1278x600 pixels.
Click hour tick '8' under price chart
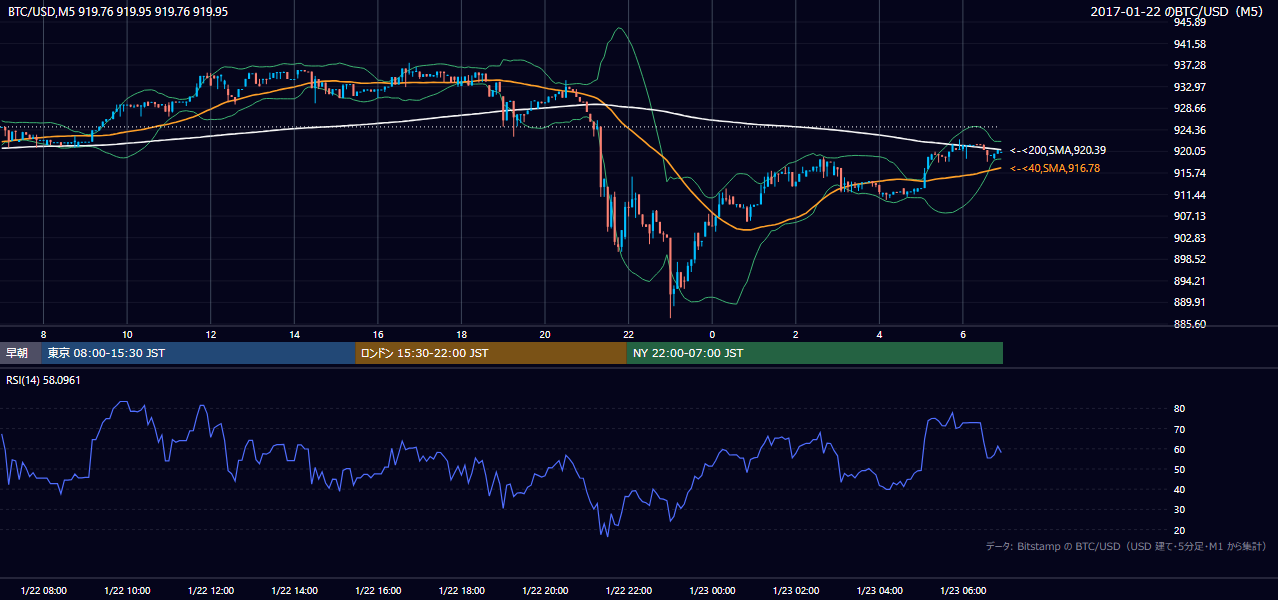pos(43,334)
